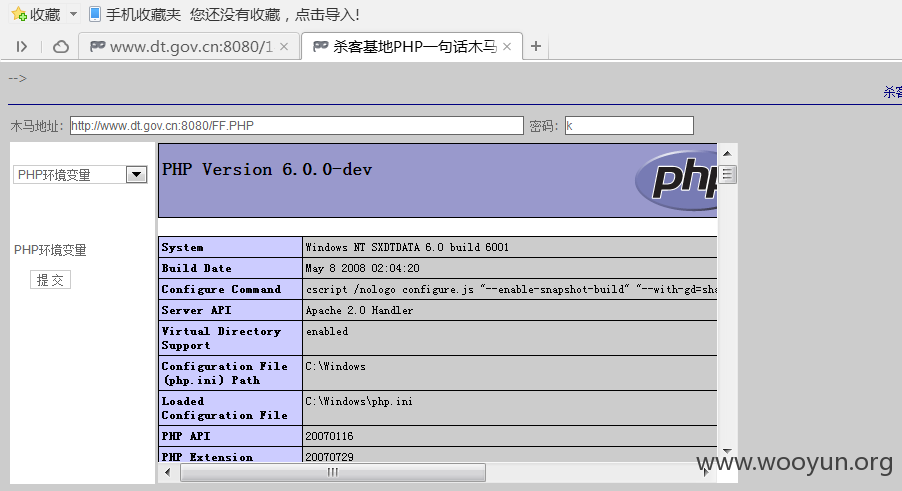Click the PHP环境变量 label above submit
902x491 pixels.
pos(50,250)
